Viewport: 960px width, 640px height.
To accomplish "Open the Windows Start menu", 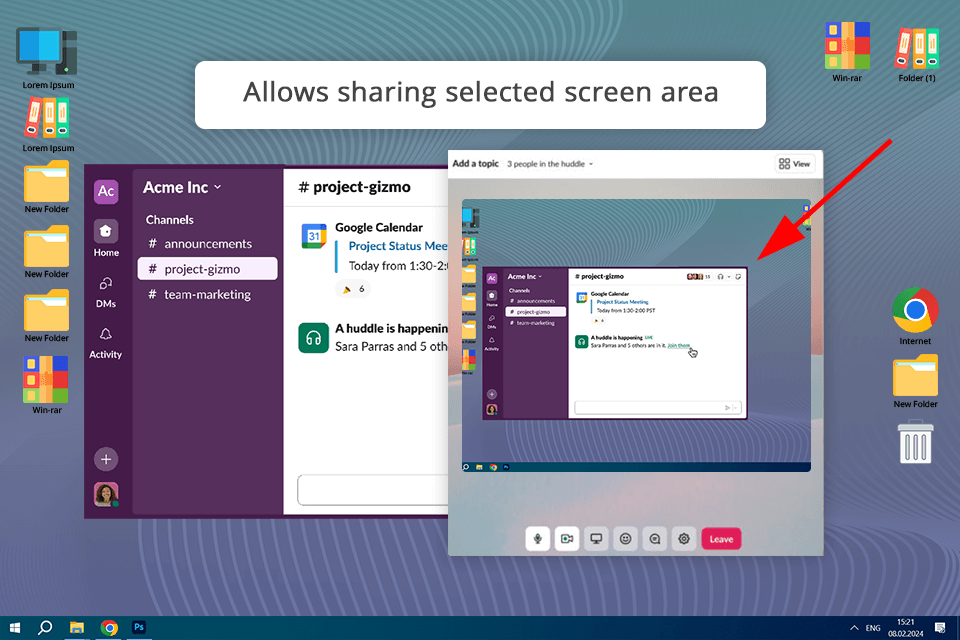I will pos(15,628).
